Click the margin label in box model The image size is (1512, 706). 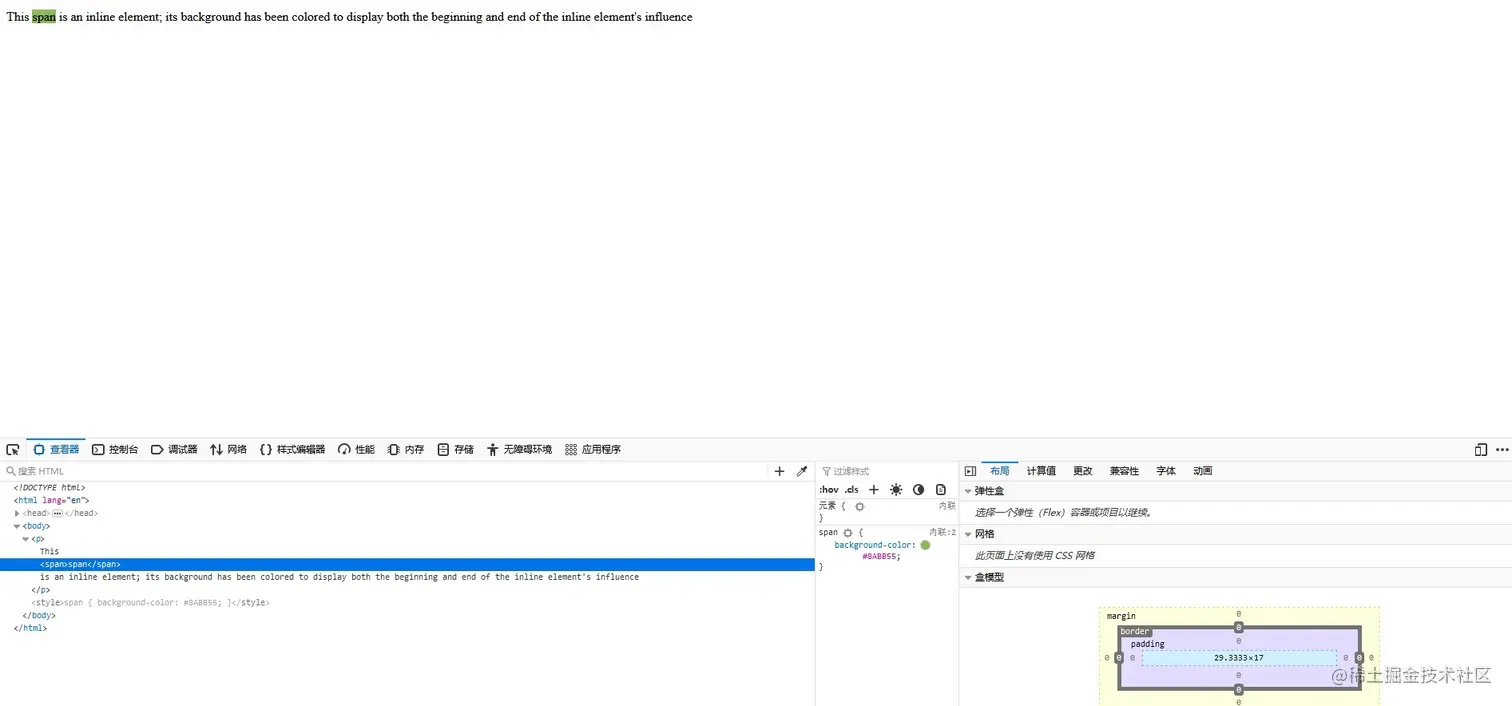[1121, 616]
